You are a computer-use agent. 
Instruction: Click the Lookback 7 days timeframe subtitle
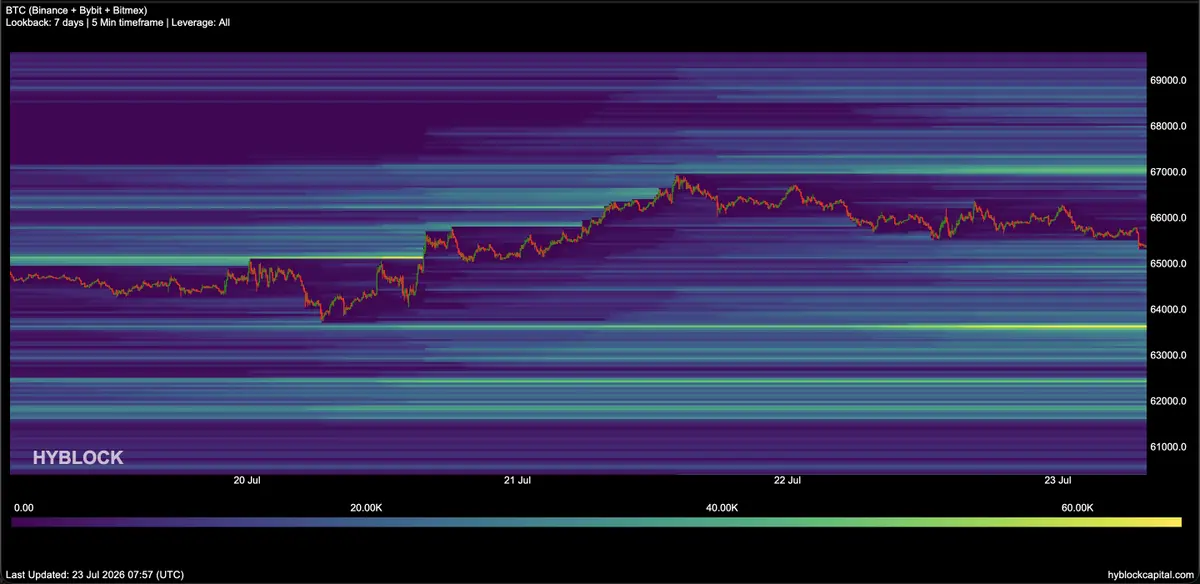click(117, 22)
